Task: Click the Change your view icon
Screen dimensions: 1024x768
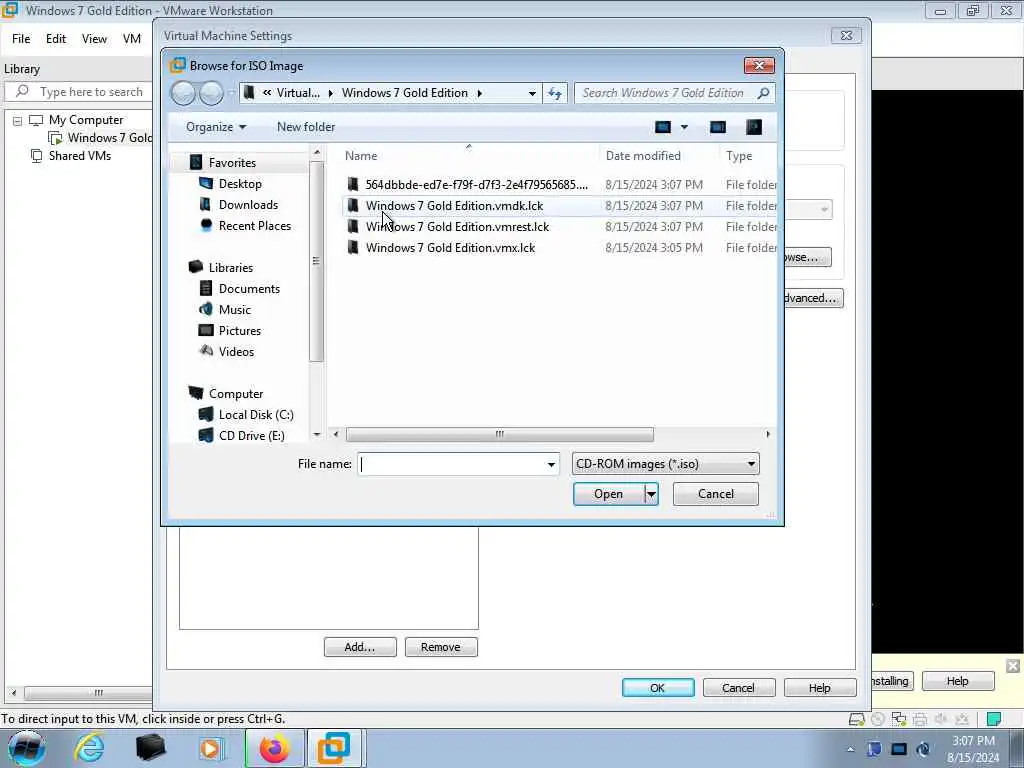Action: click(663, 127)
